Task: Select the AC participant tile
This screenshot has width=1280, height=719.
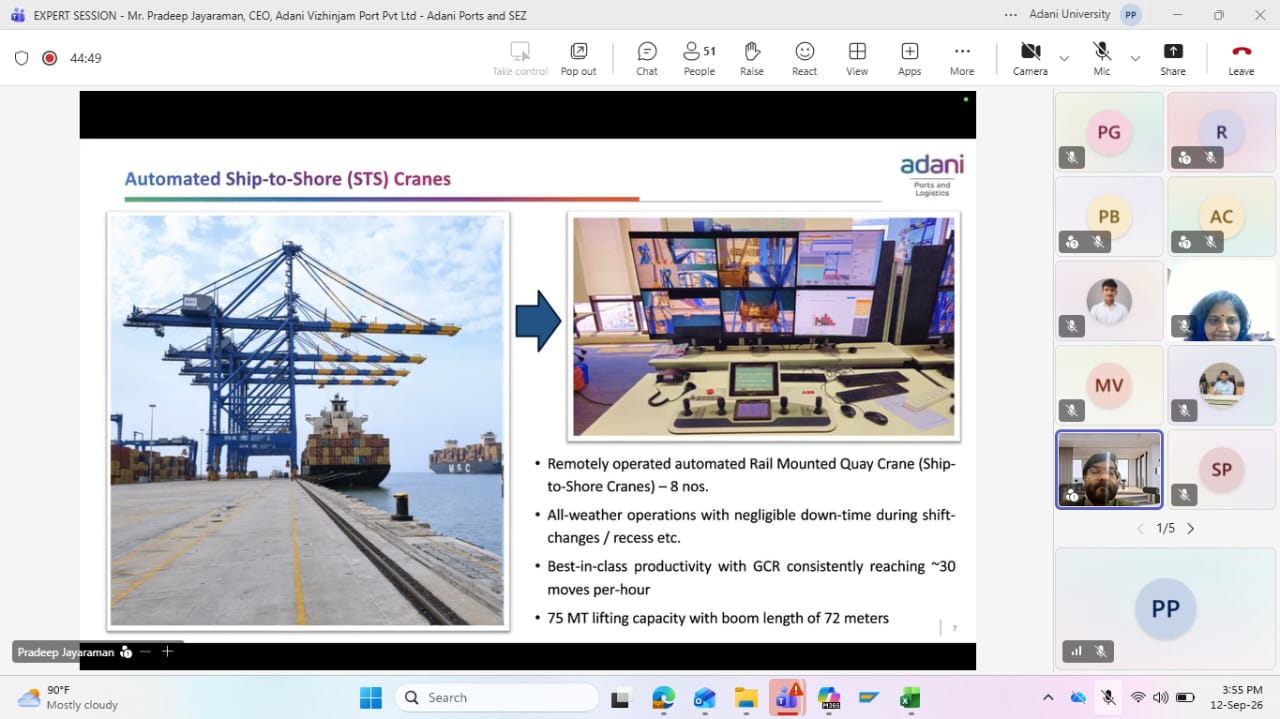Action: click(x=1221, y=216)
